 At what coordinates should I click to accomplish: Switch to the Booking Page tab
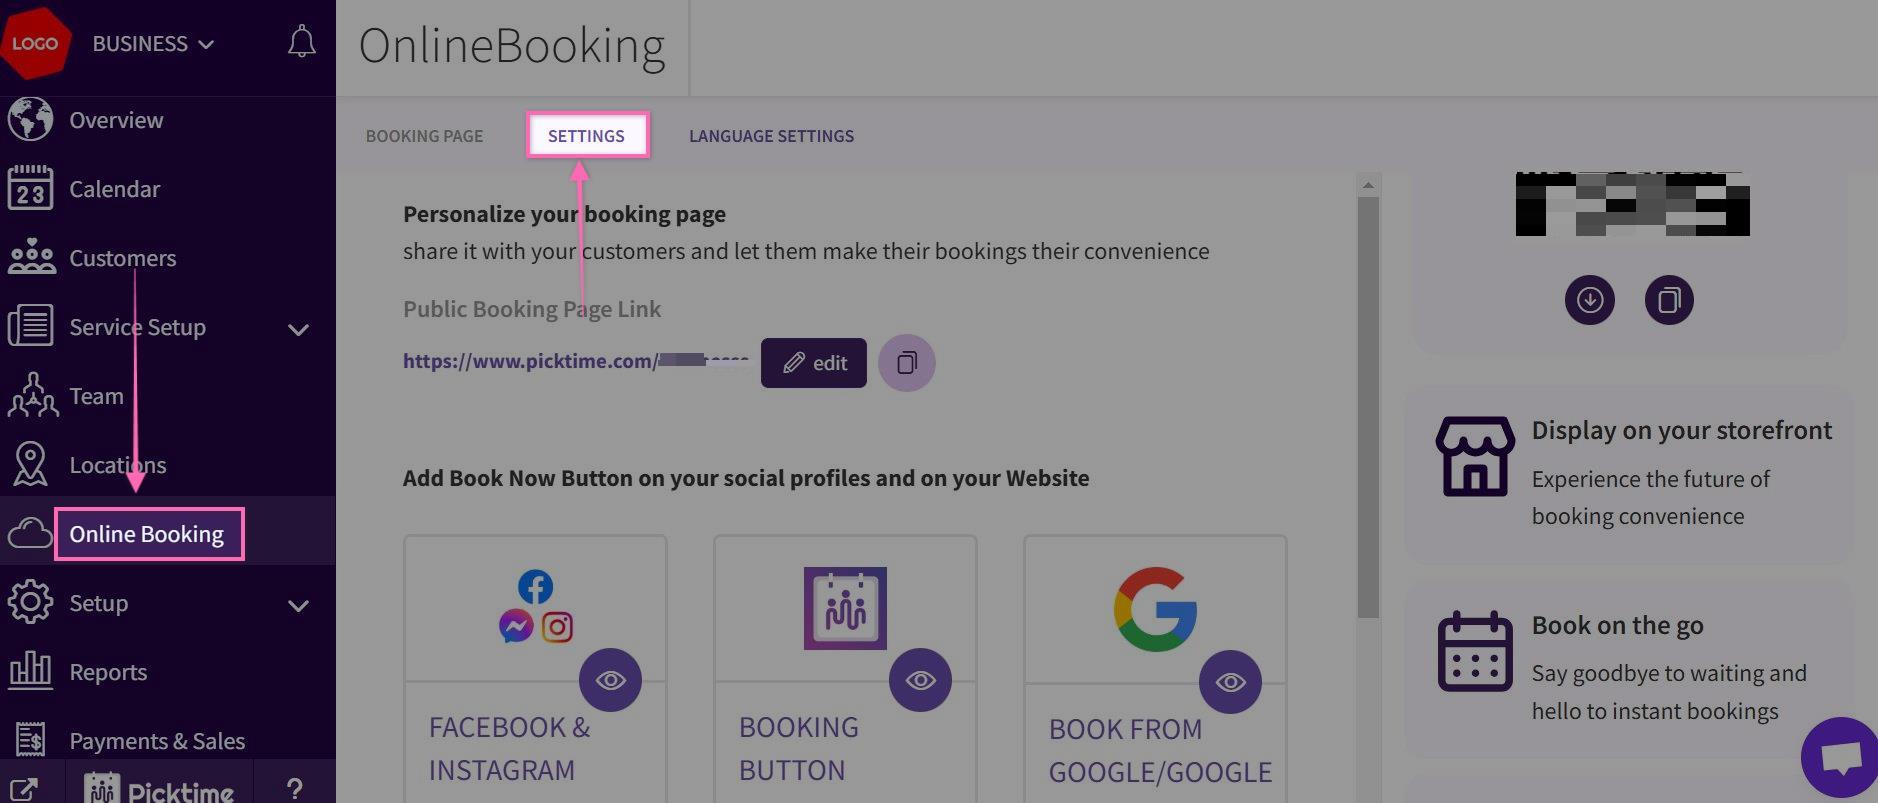pos(424,136)
